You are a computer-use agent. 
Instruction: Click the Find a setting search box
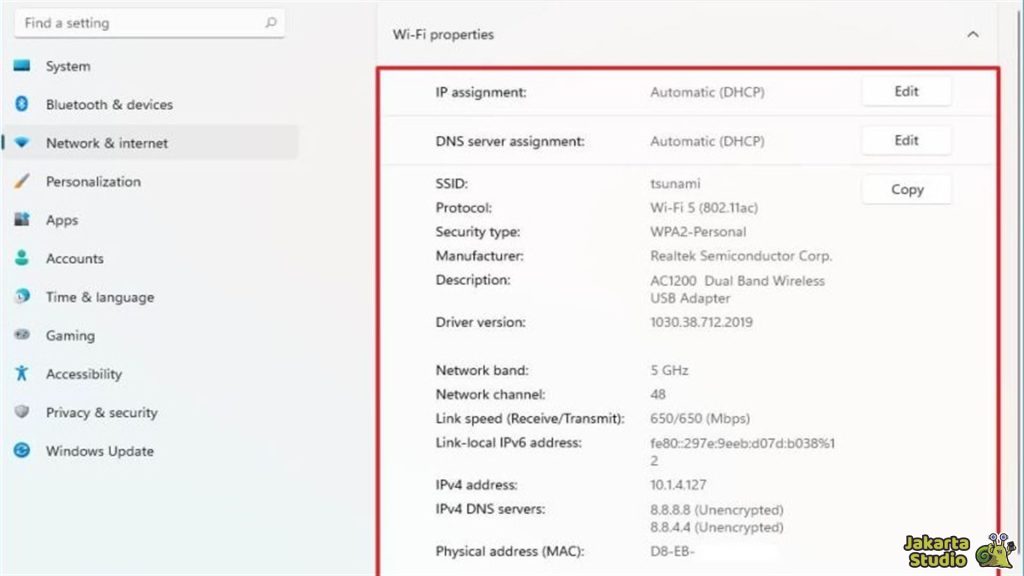pos(140,22)
